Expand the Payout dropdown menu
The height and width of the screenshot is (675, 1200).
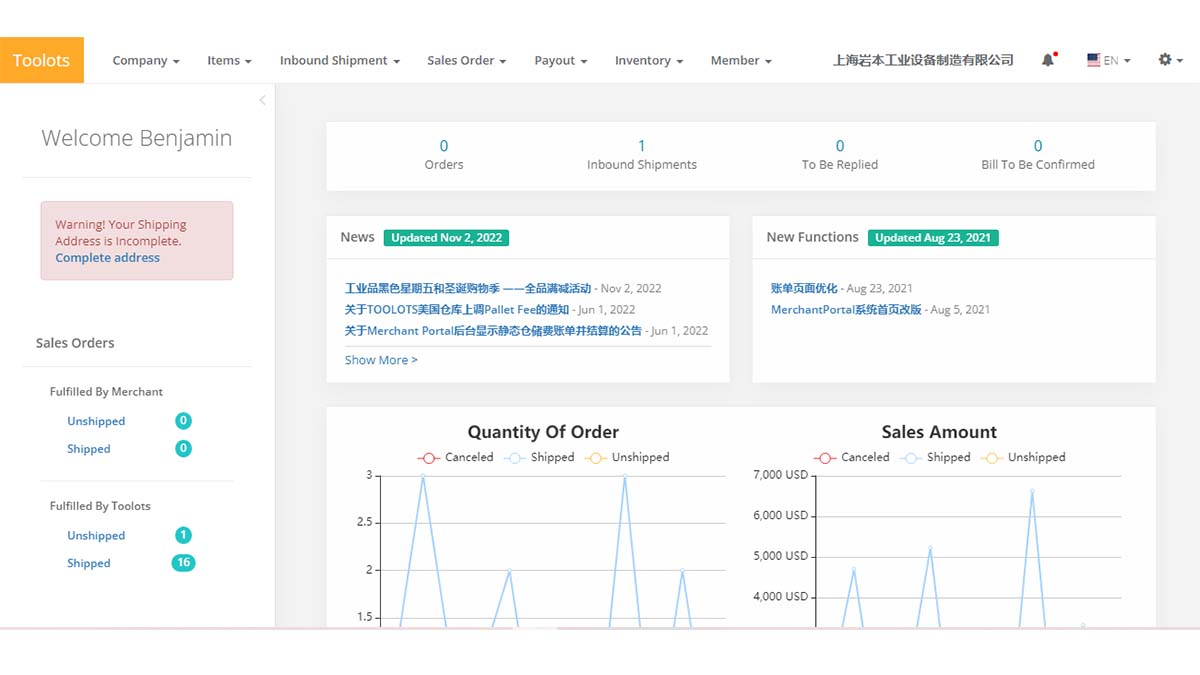tap(560, 60)
